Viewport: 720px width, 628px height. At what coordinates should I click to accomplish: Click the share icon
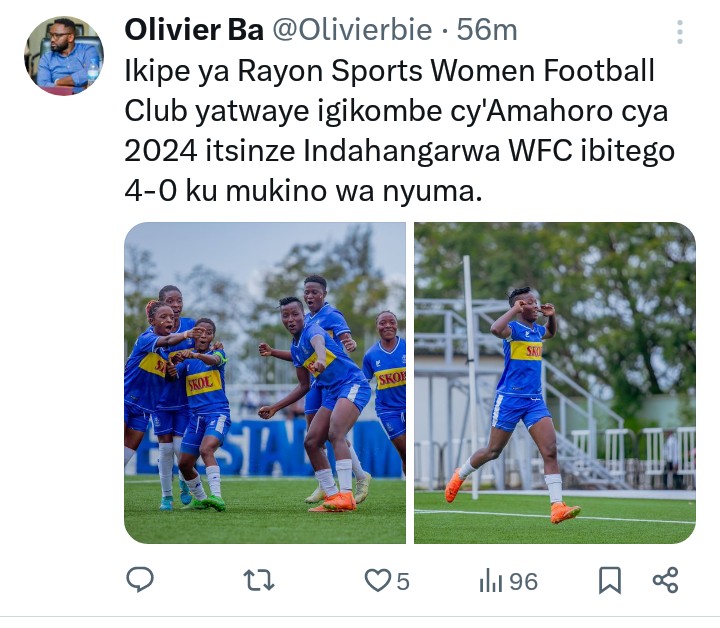[x=665, y=580]
